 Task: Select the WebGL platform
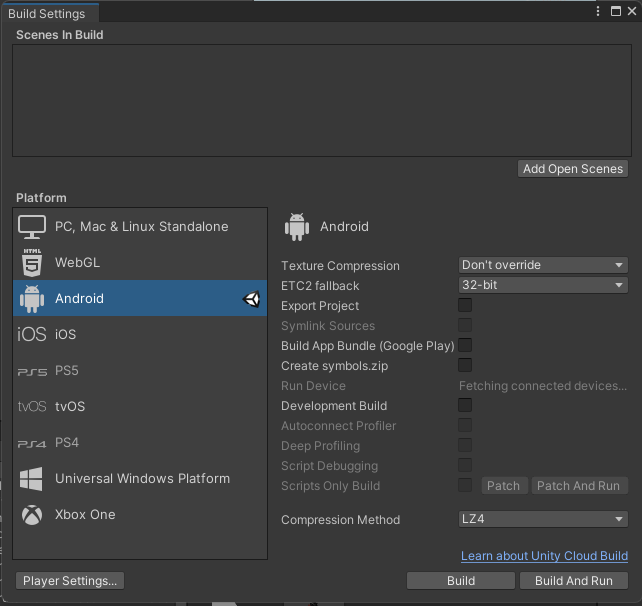click(140, 262)
